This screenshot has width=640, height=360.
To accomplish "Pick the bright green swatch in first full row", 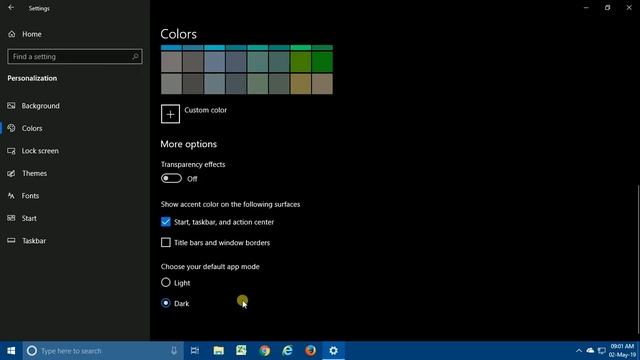I will (x=301, y=62).
